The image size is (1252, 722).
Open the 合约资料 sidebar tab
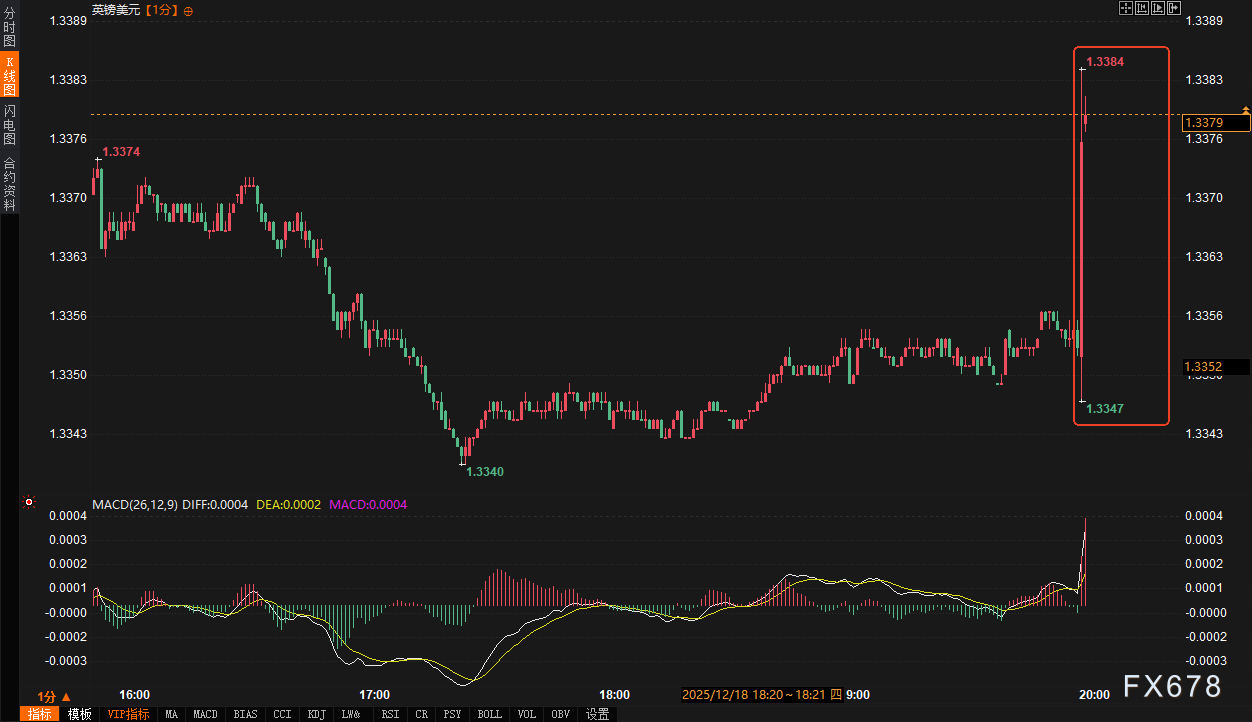click(9, 183)
